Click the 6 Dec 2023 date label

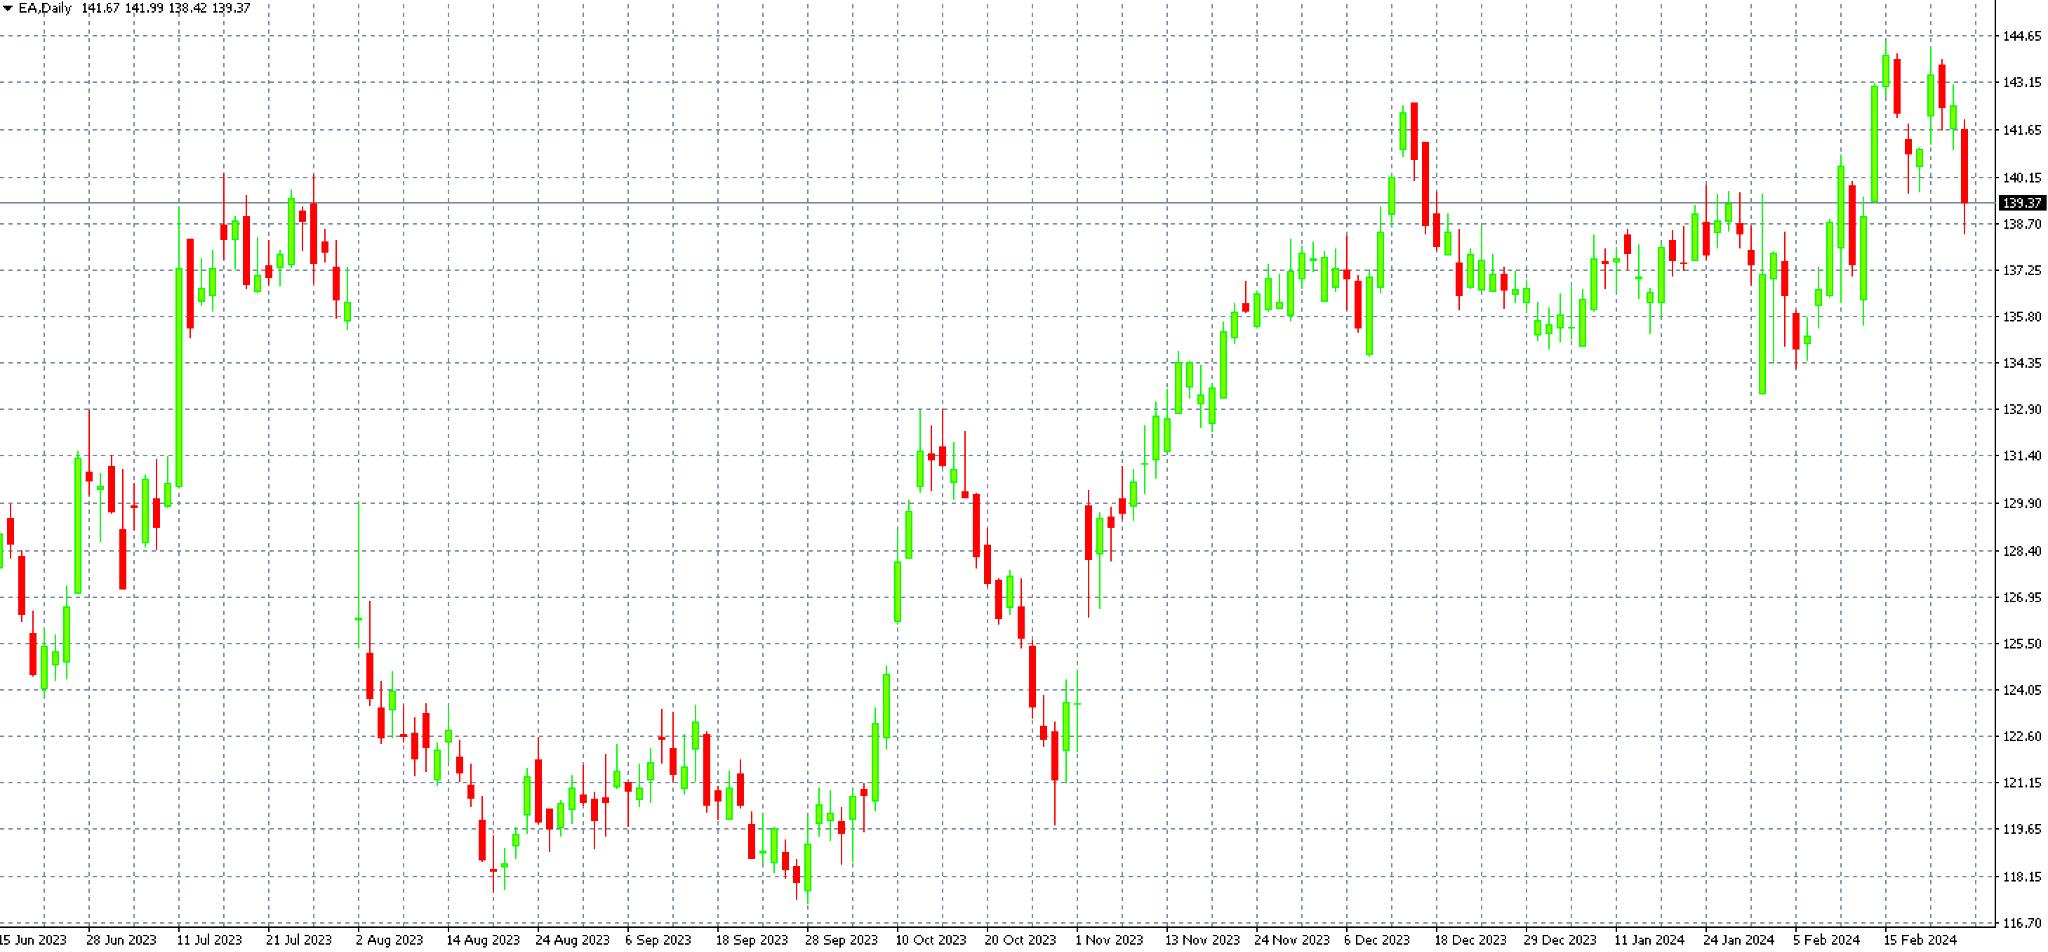(1377, 940)
